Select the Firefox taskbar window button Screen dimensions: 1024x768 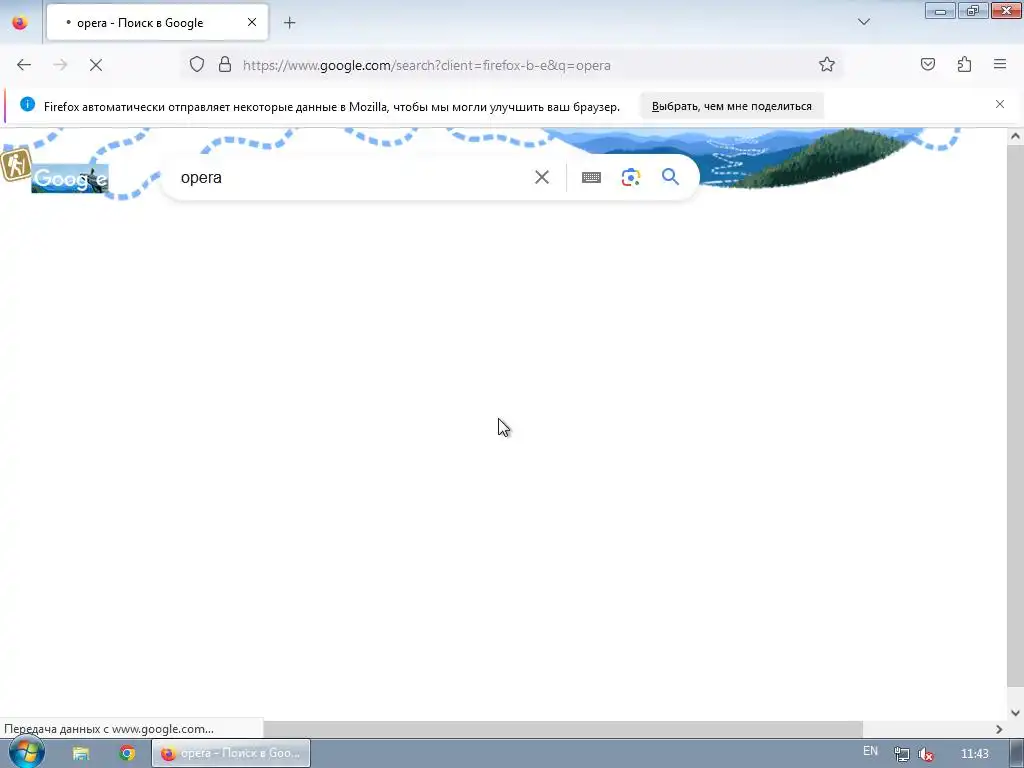231,753
